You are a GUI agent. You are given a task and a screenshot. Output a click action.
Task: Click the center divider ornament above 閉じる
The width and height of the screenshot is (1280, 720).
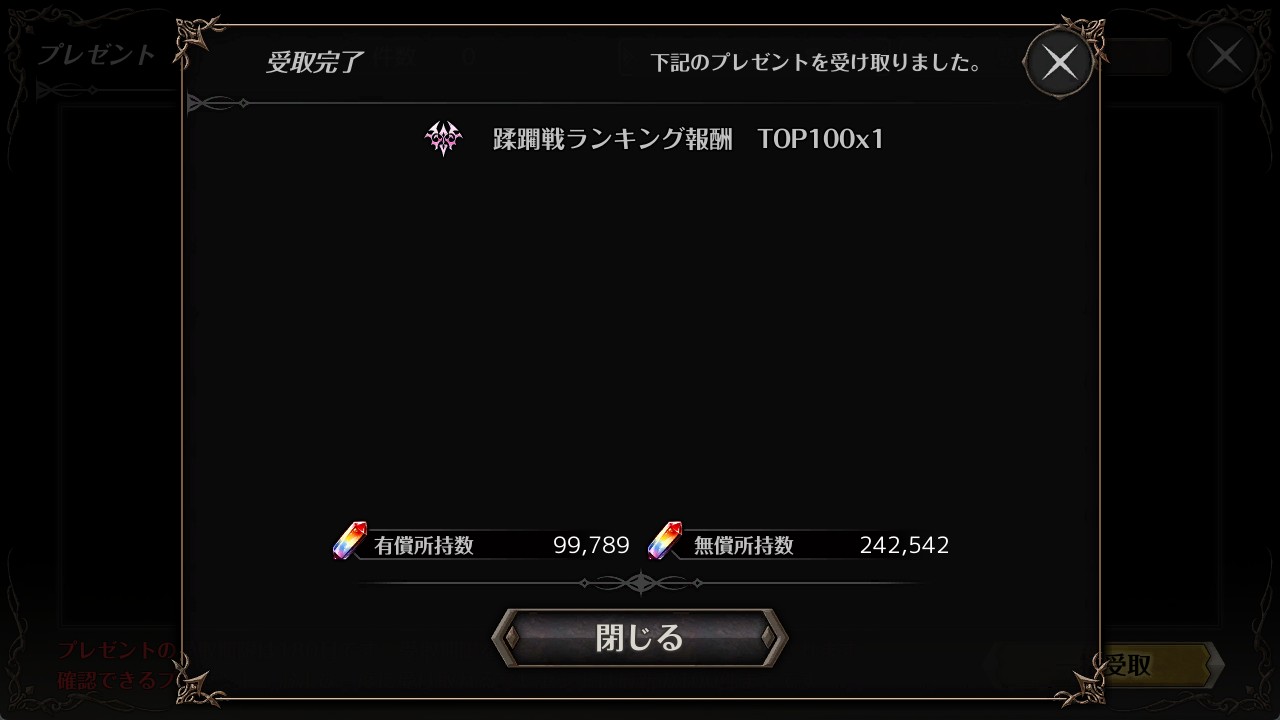tap(640, 582)
